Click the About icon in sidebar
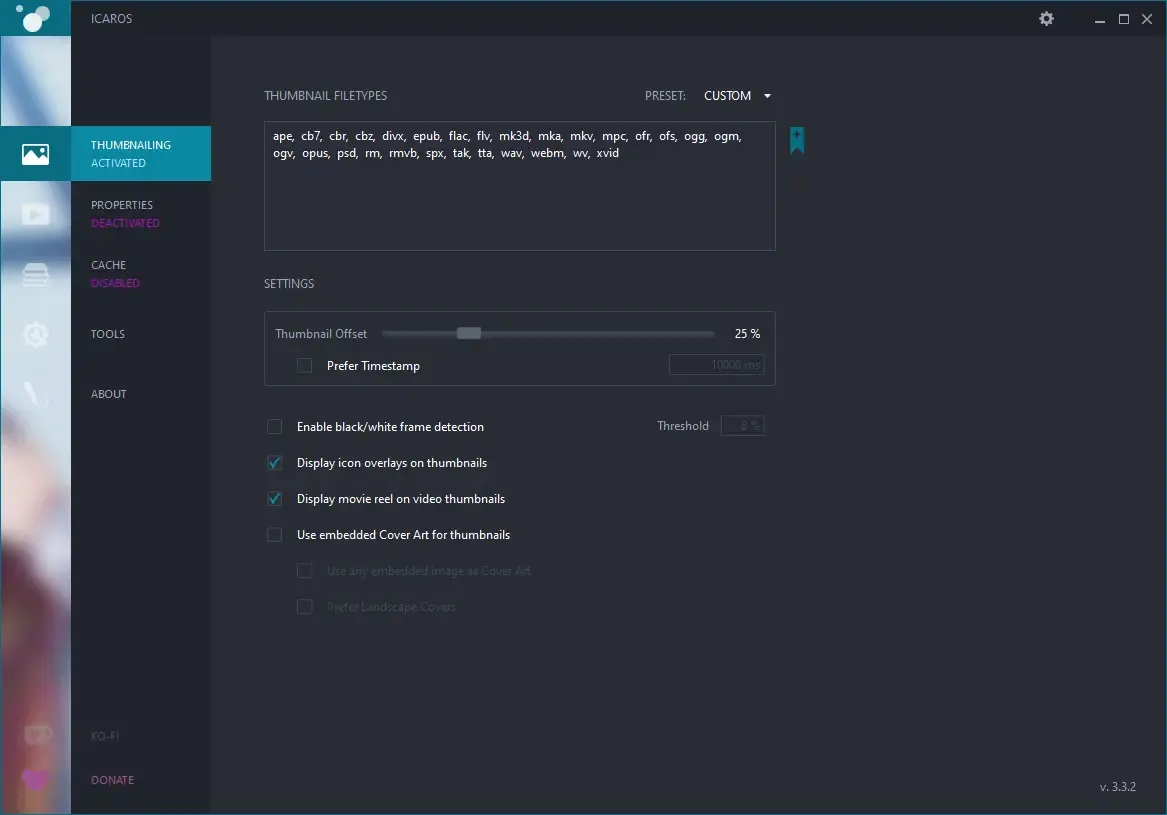1167x815 pixels. pyautogui.click(x=36, y=394)
